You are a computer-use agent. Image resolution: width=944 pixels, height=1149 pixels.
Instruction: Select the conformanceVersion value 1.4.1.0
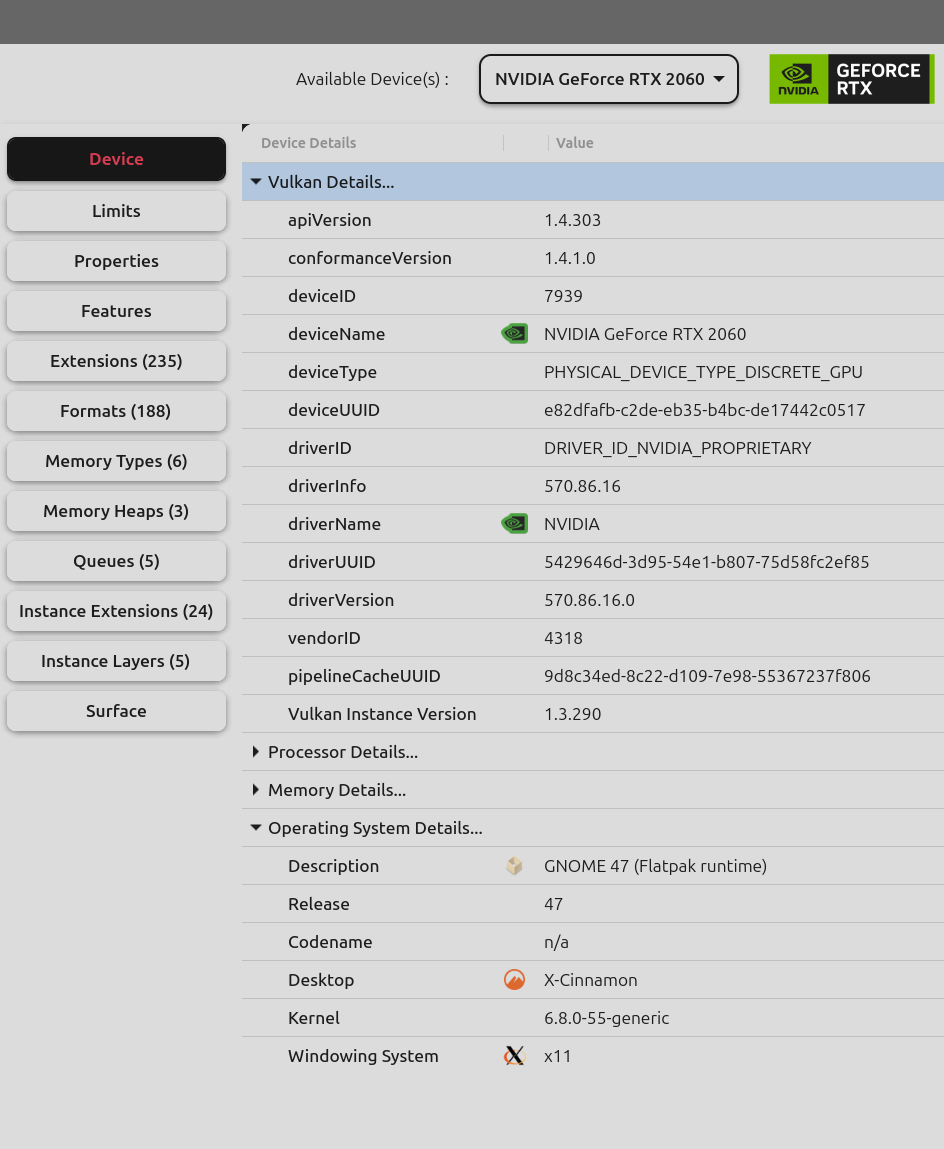pyautogui.click(x=569, y=258)
